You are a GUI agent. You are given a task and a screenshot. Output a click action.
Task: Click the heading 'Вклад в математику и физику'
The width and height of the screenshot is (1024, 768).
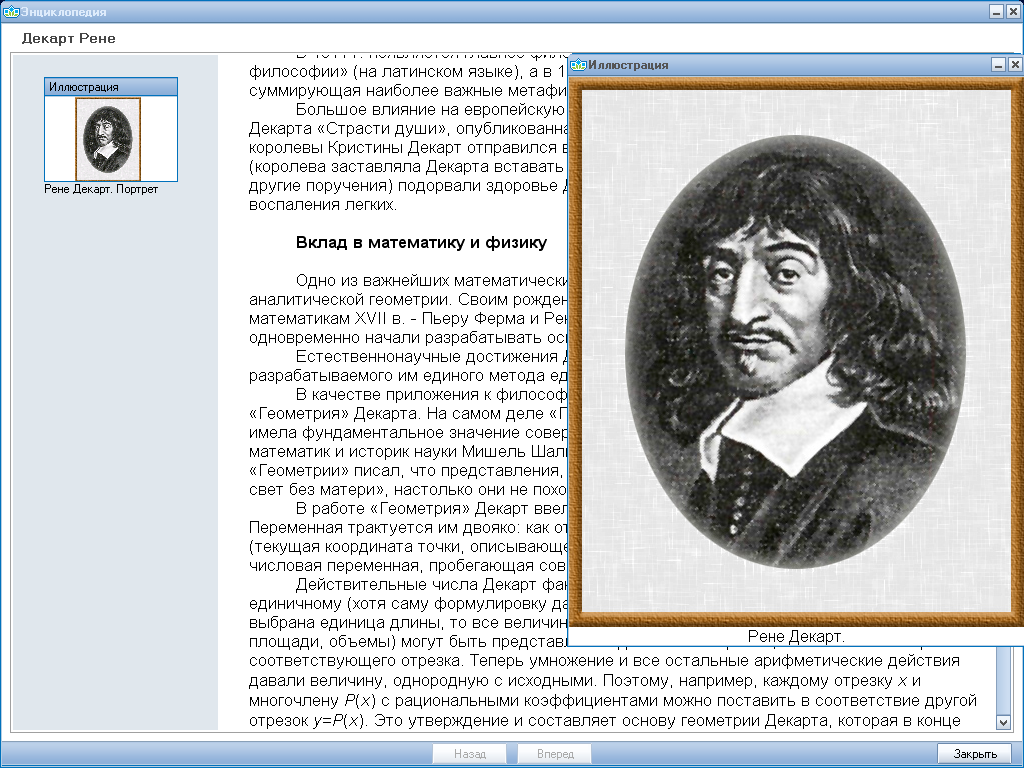coord(421,243)
